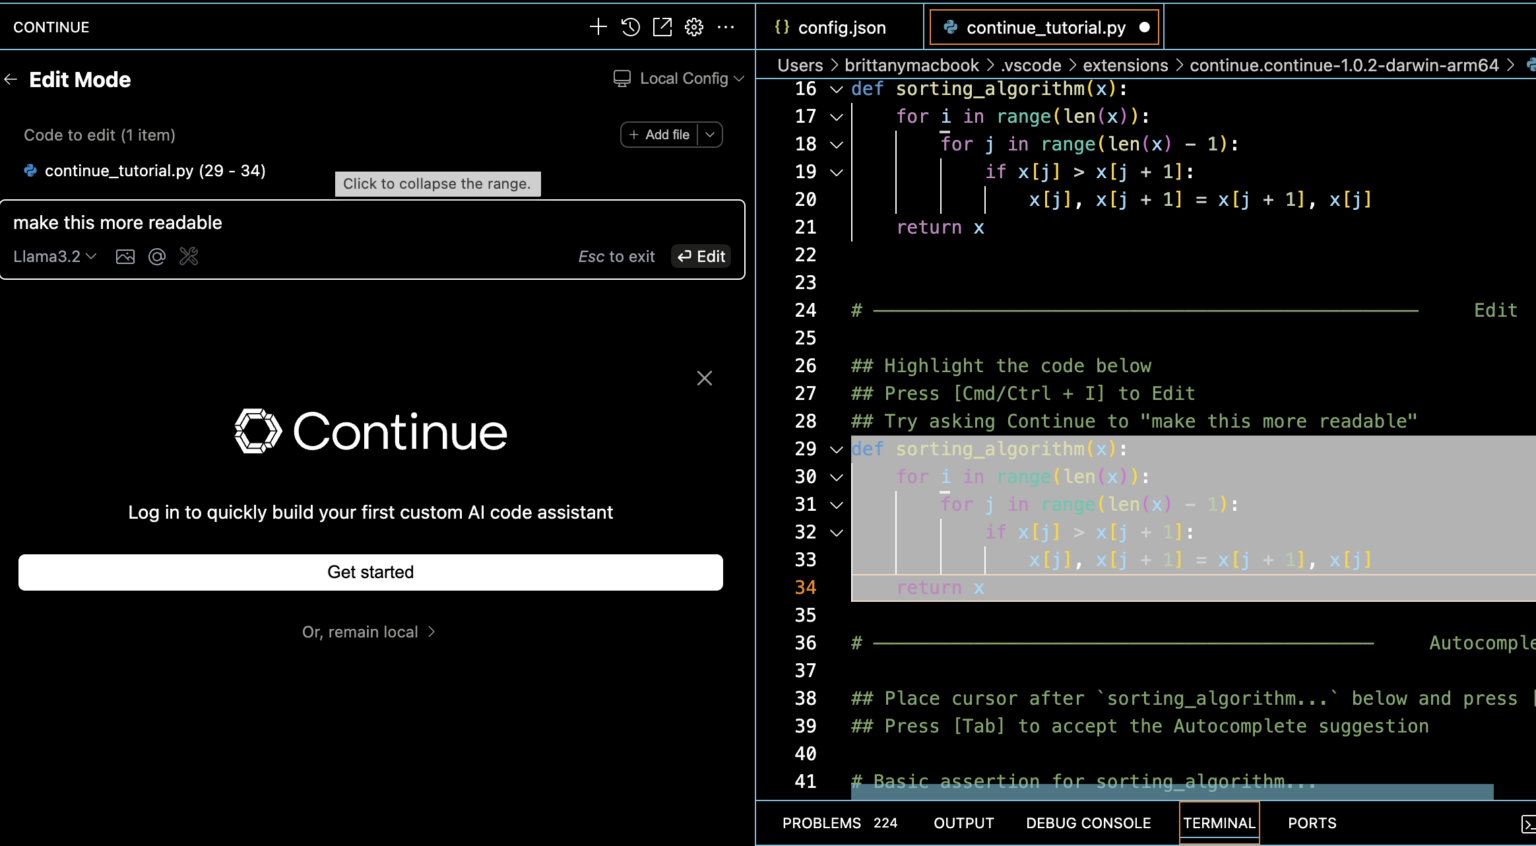The image size is (1536, 846).
Task: Show the DEBUG CONSOLE tab
Action: click(1088, 823)
